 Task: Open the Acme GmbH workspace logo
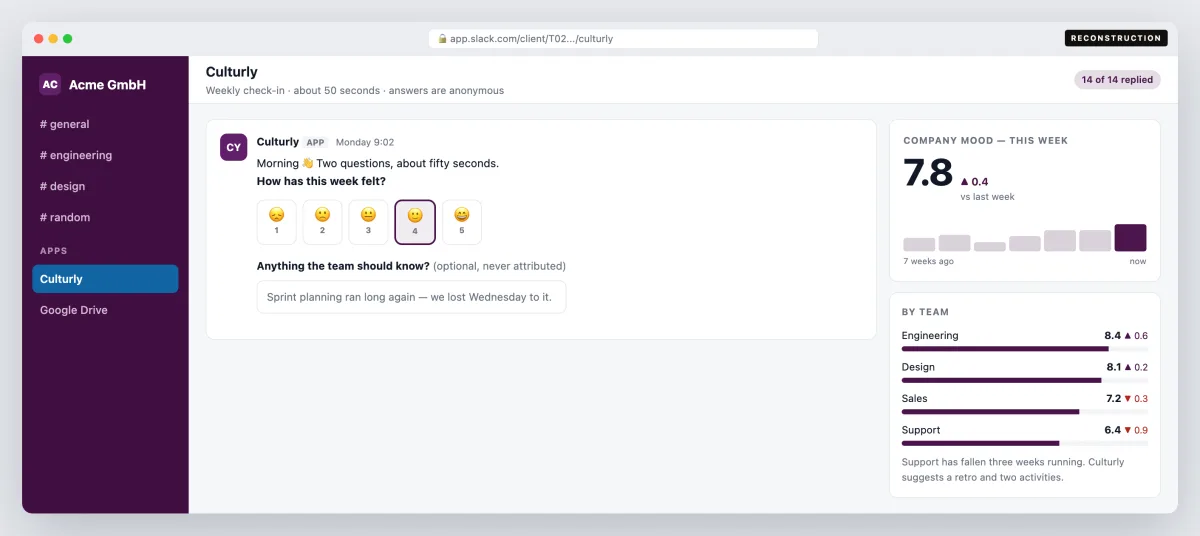tap(50, 85)
